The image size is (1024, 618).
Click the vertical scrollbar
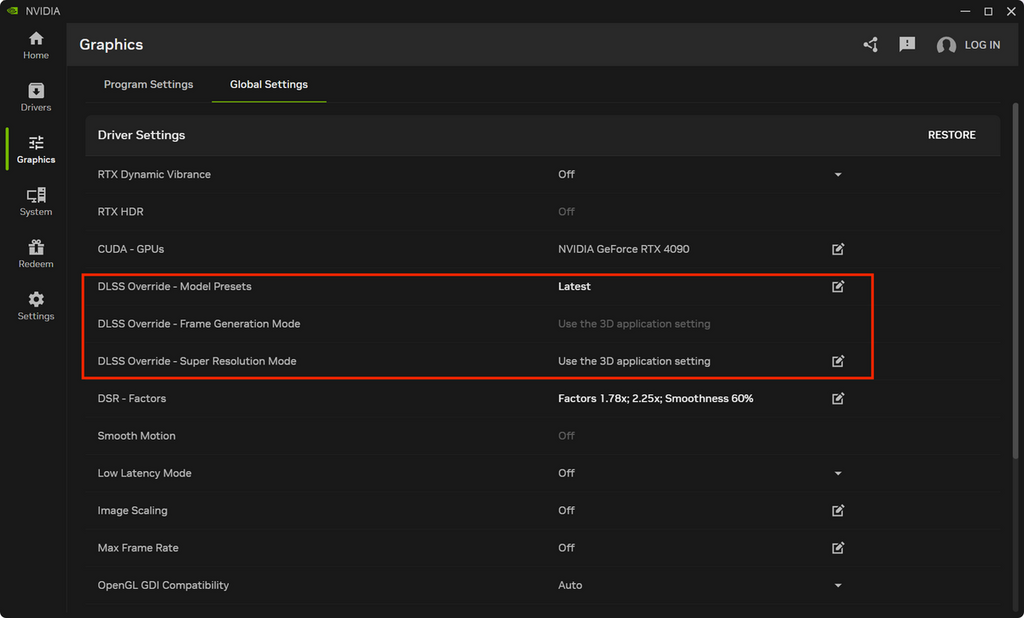[1015, 281]
